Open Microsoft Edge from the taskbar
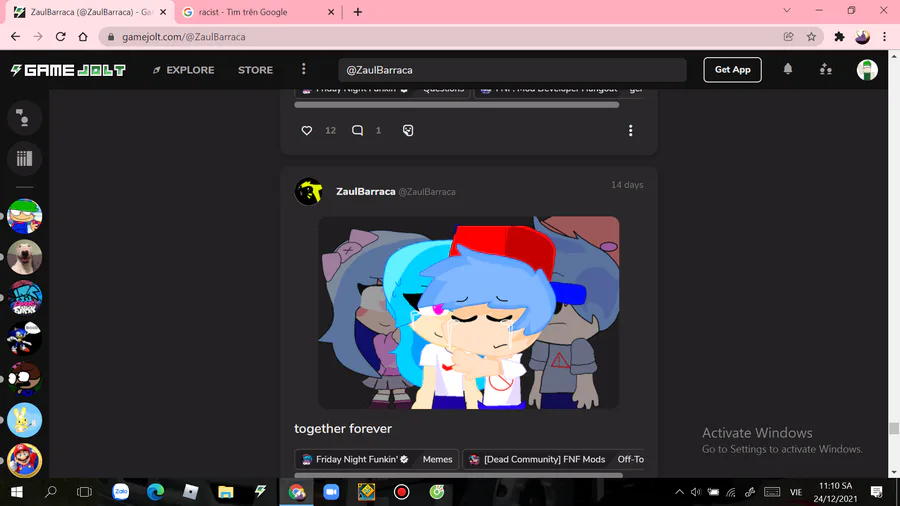This screenshot has width=900, height=506. [x=156, y=492]
